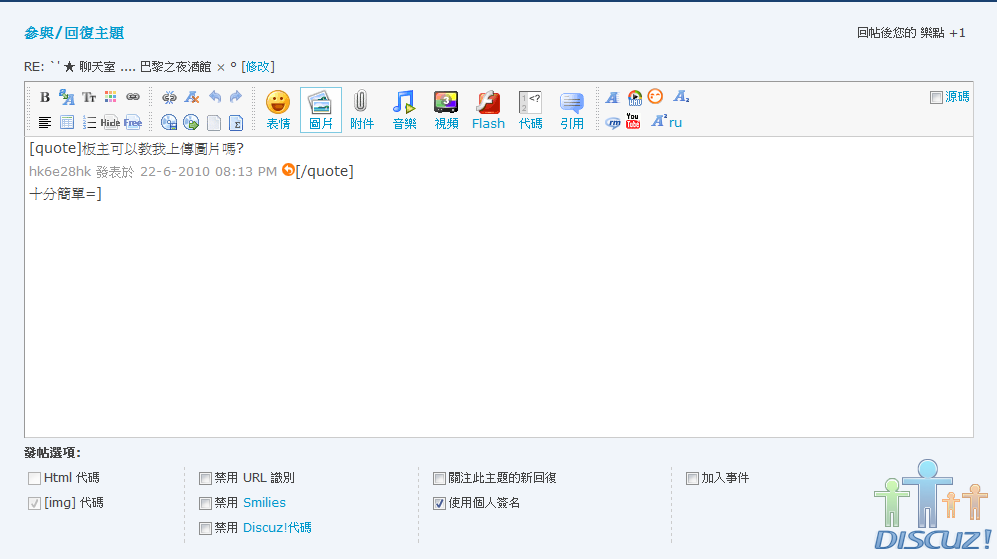
Task: Click the quoted text 板主可以教我上傳圖片嗎?
Action: 163,149
